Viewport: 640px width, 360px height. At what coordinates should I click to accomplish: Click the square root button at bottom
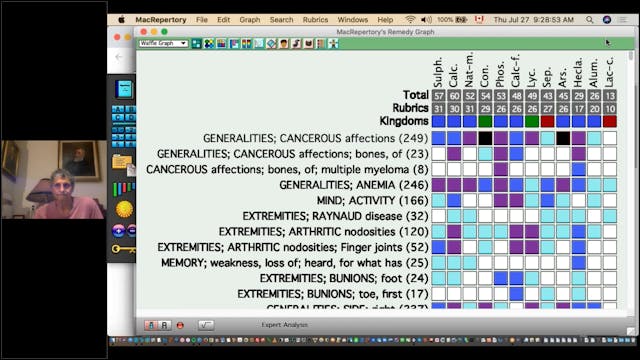point(205,325)
